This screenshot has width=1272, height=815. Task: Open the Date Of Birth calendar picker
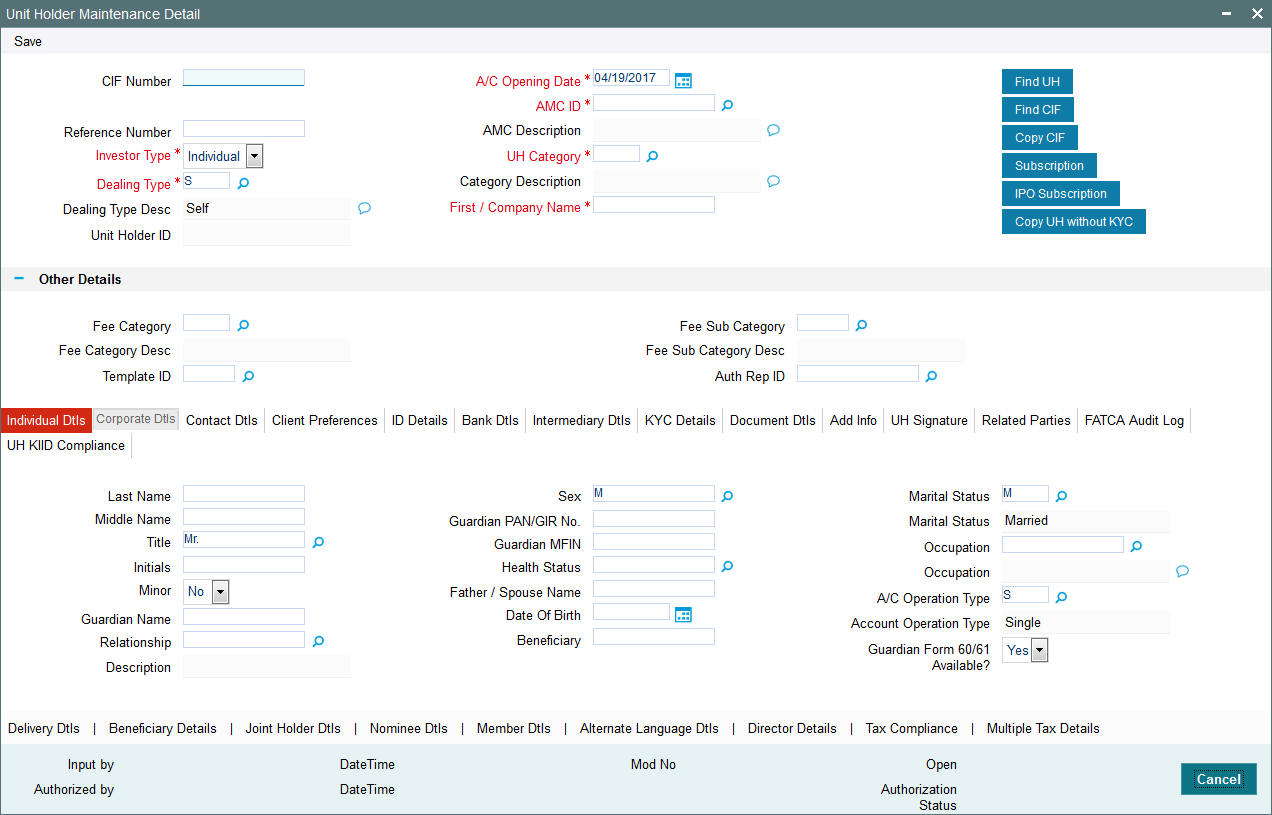pos(684,614)
